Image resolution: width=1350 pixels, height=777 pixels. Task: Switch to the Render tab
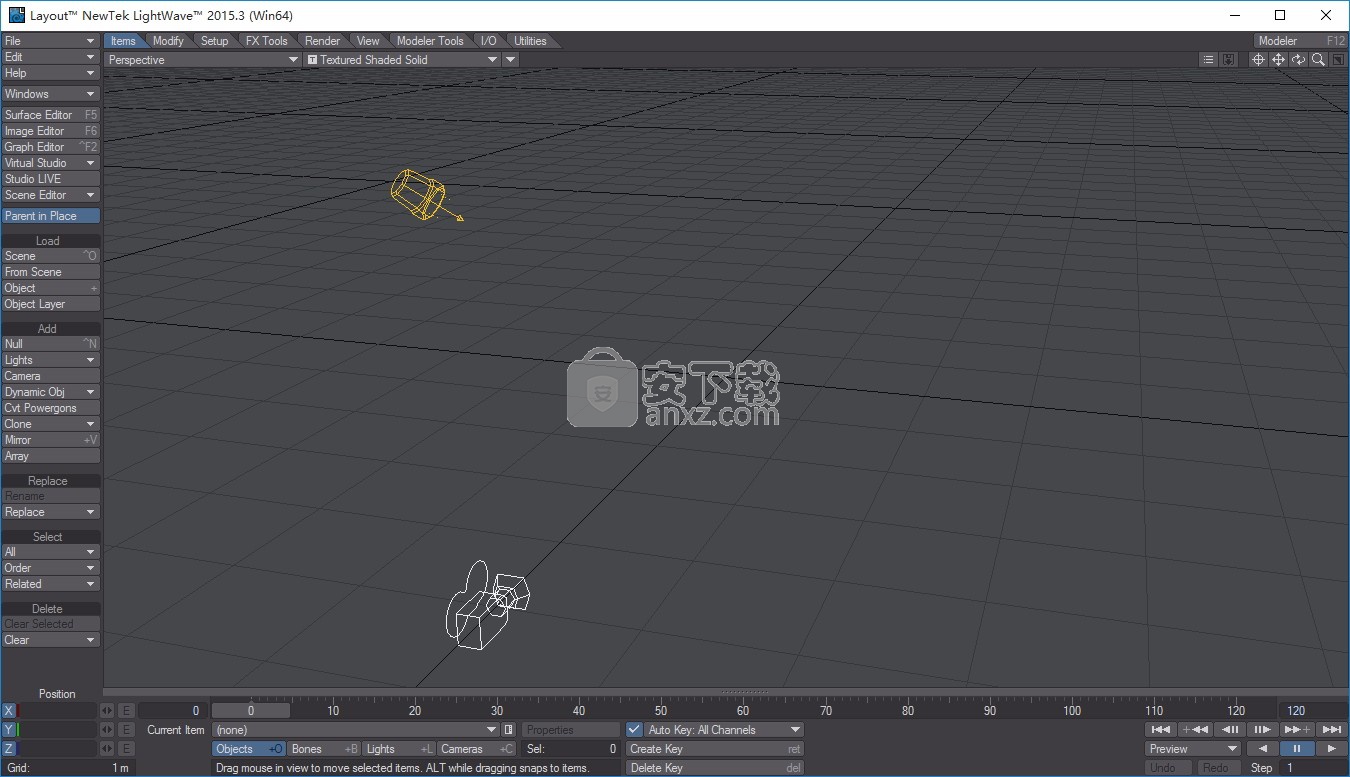[x=322, y=41]
